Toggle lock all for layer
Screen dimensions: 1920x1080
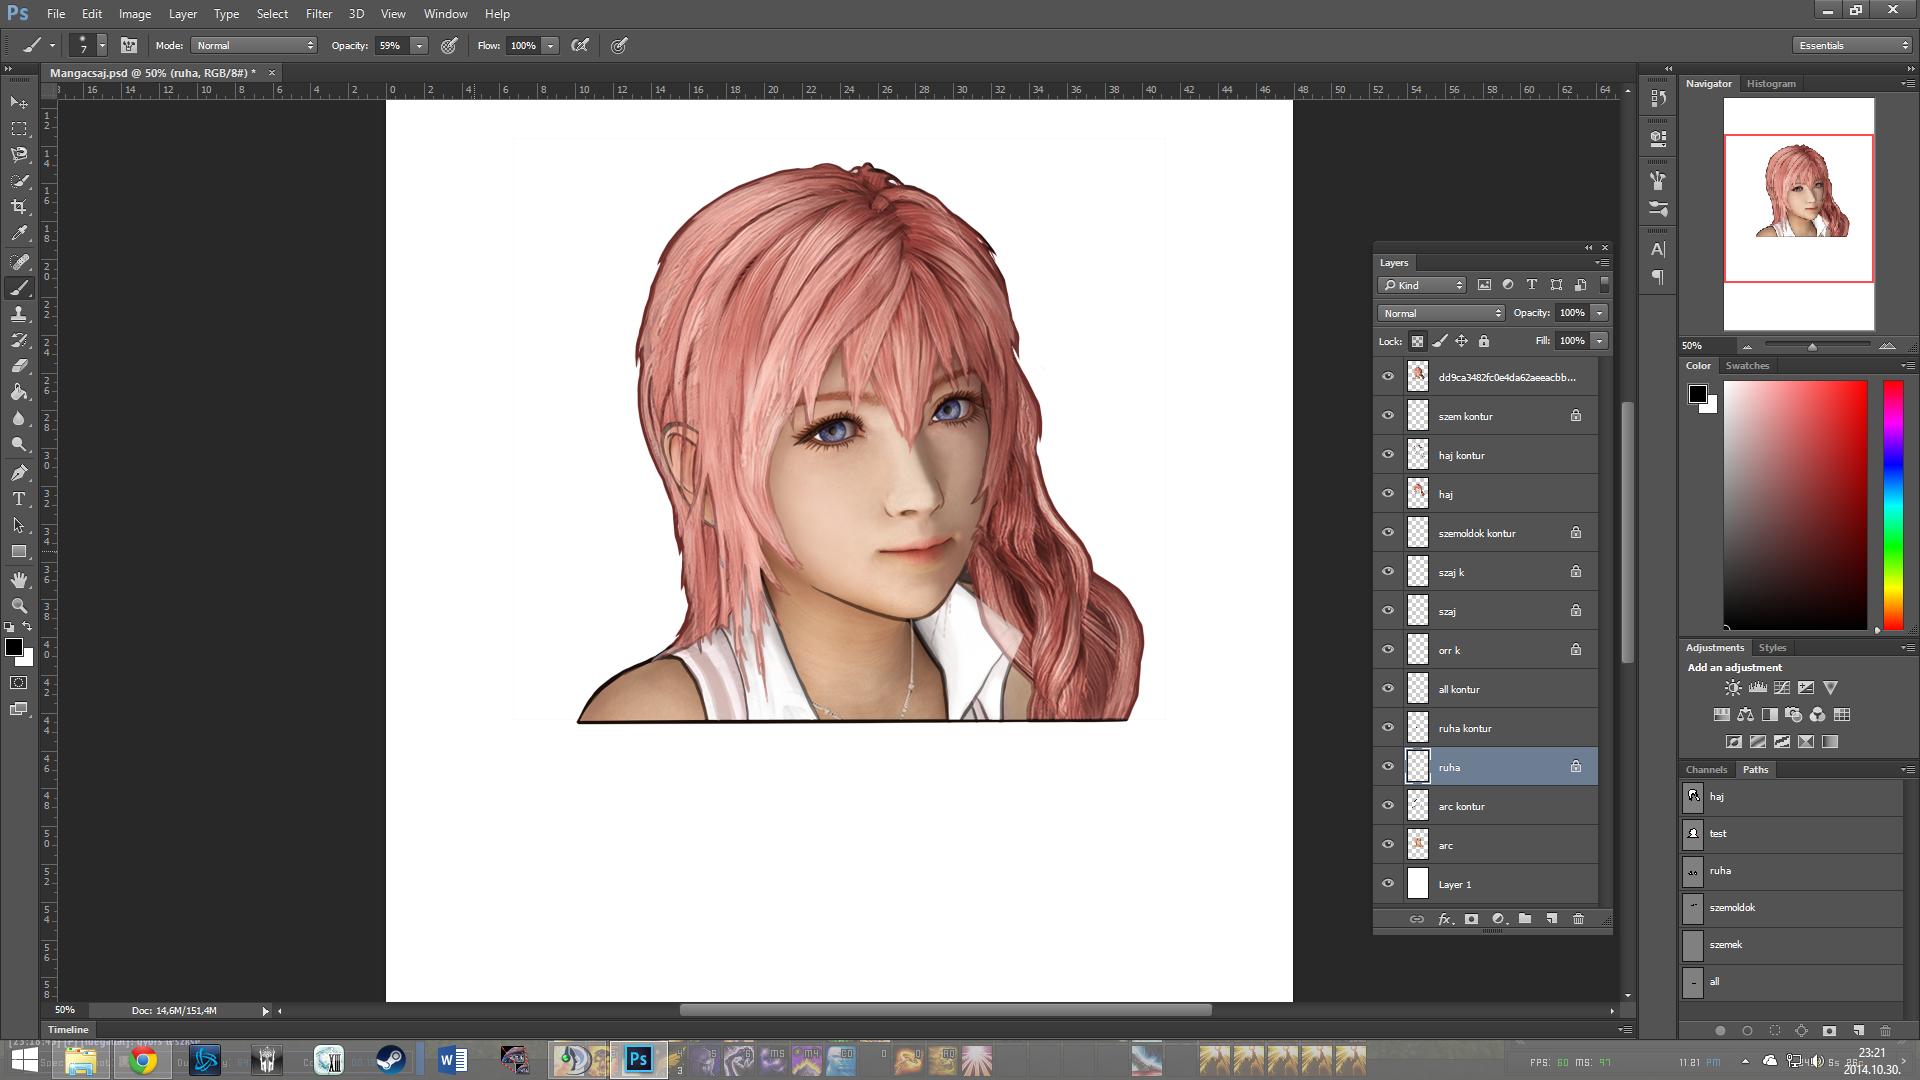(x=1484, y=341)
